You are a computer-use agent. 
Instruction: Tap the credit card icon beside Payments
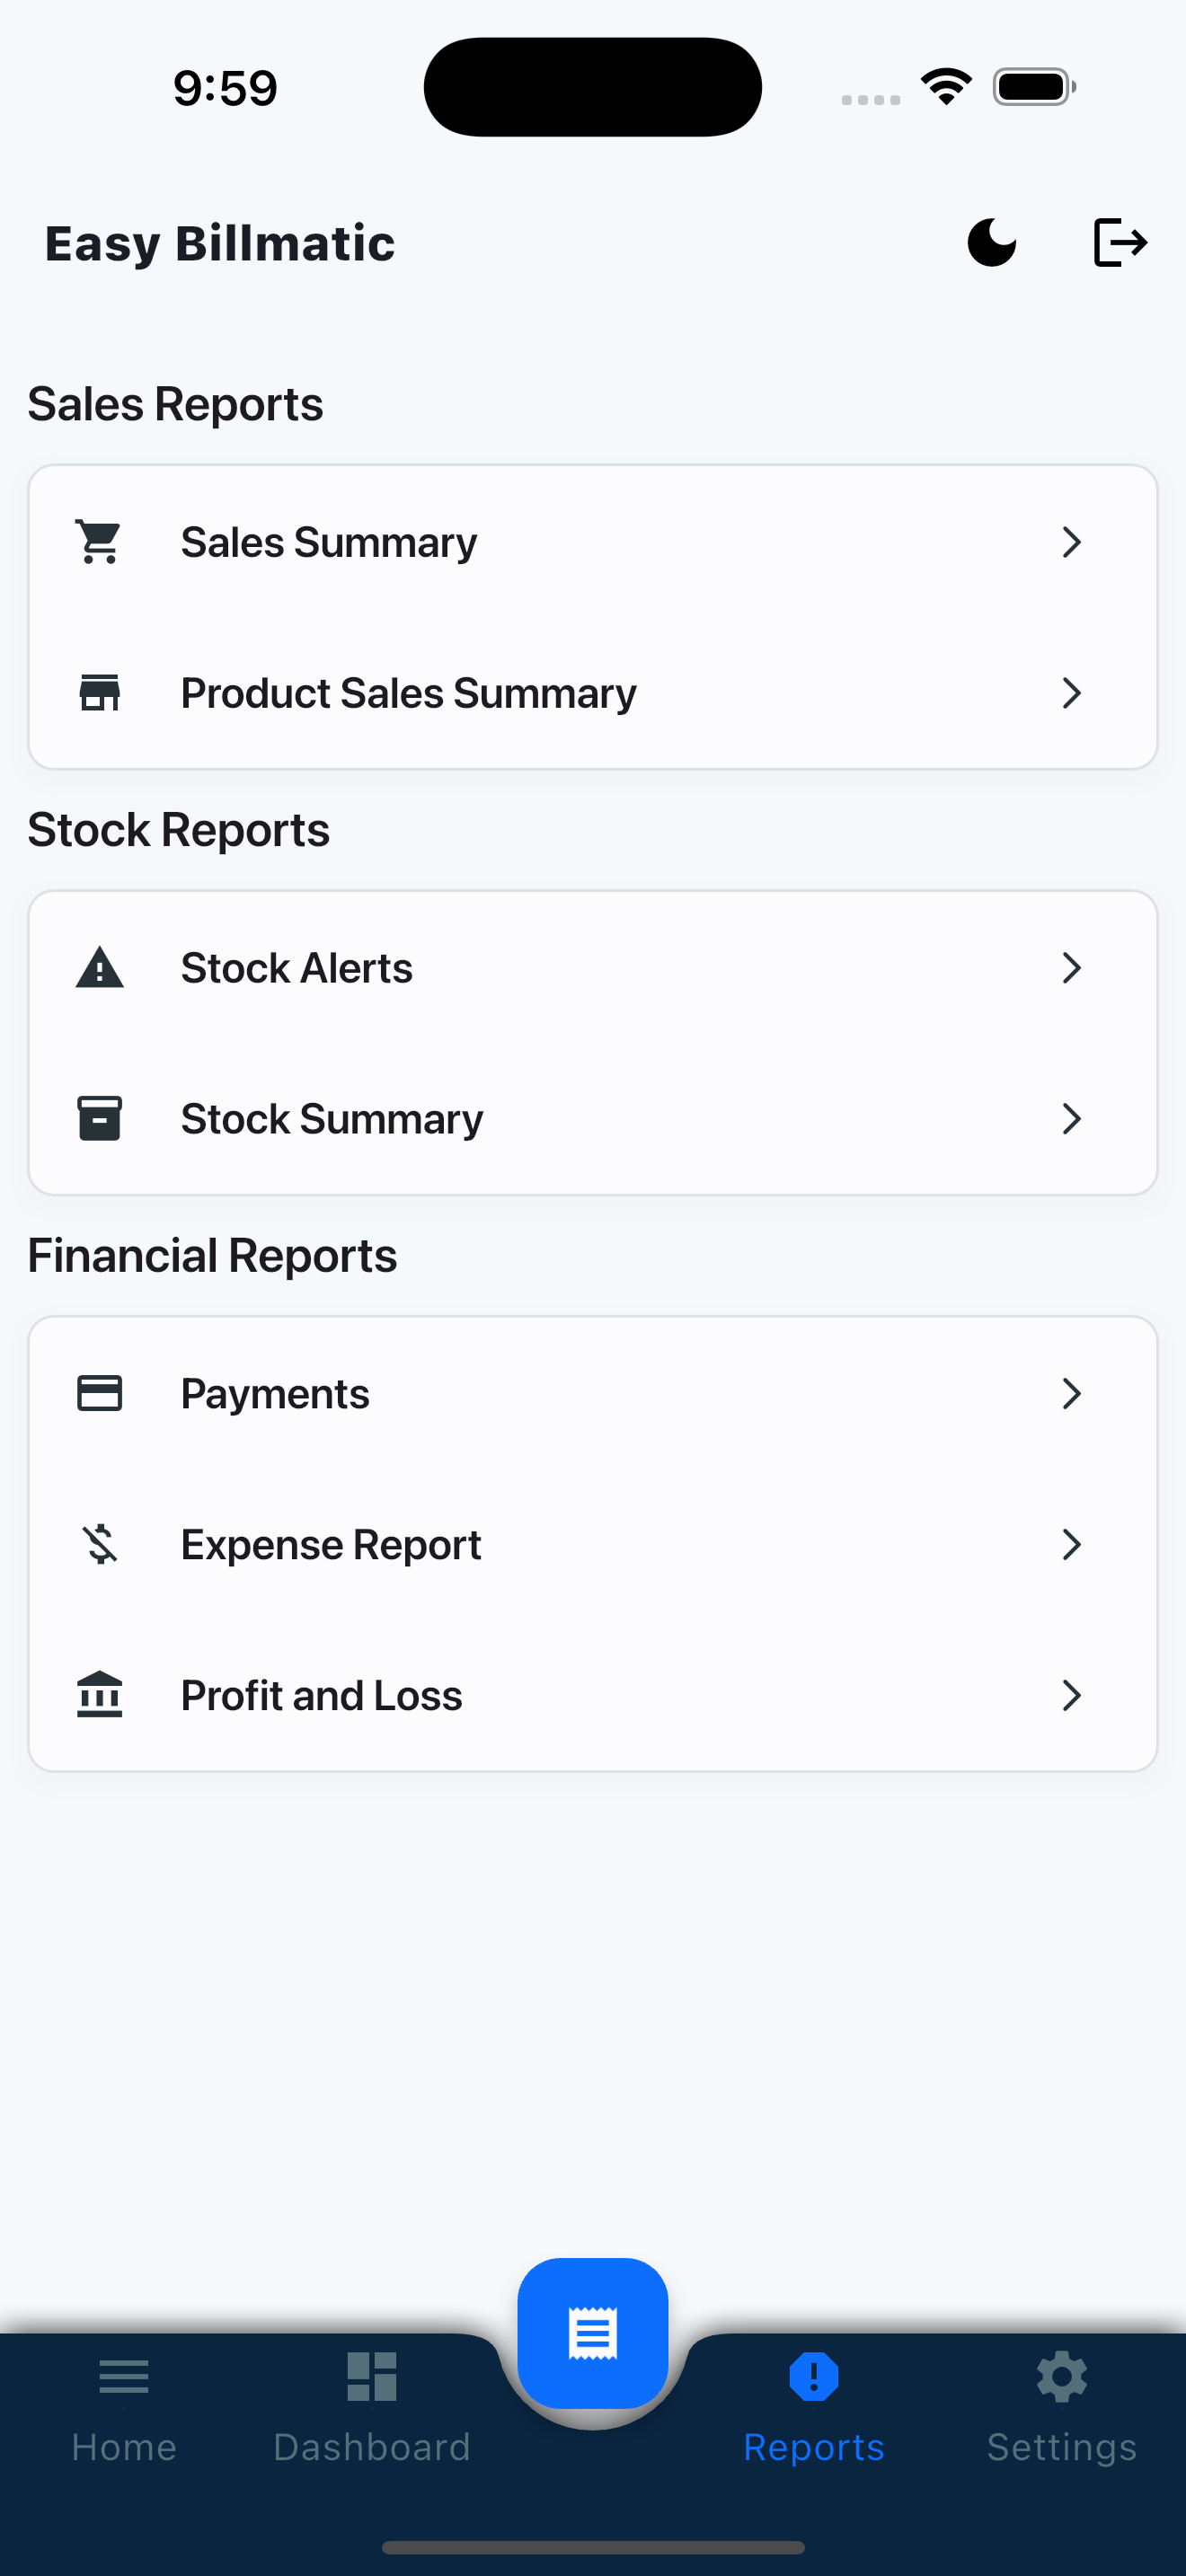coord(100,1393)
